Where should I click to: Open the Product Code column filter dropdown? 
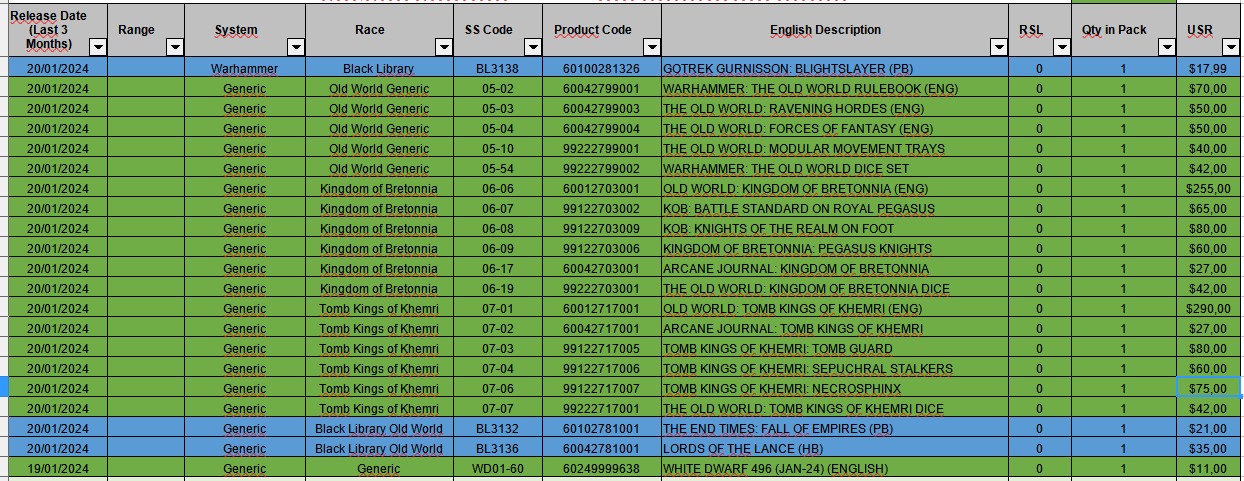tap(652, 47)
